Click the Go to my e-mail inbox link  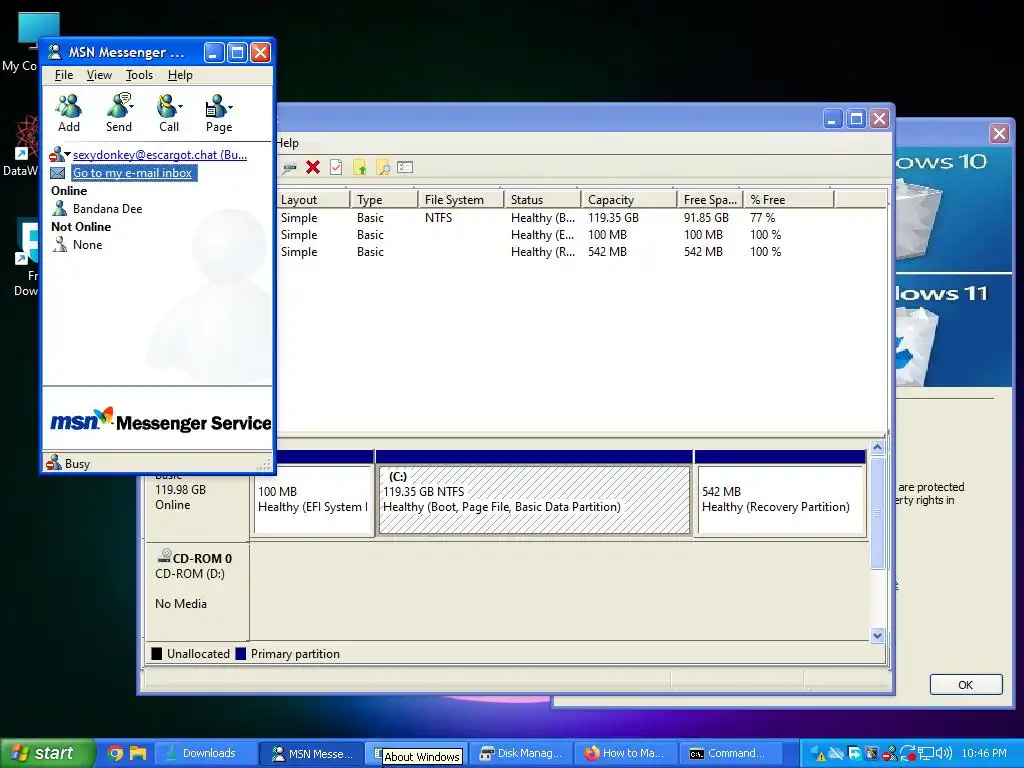coord(133,173)
